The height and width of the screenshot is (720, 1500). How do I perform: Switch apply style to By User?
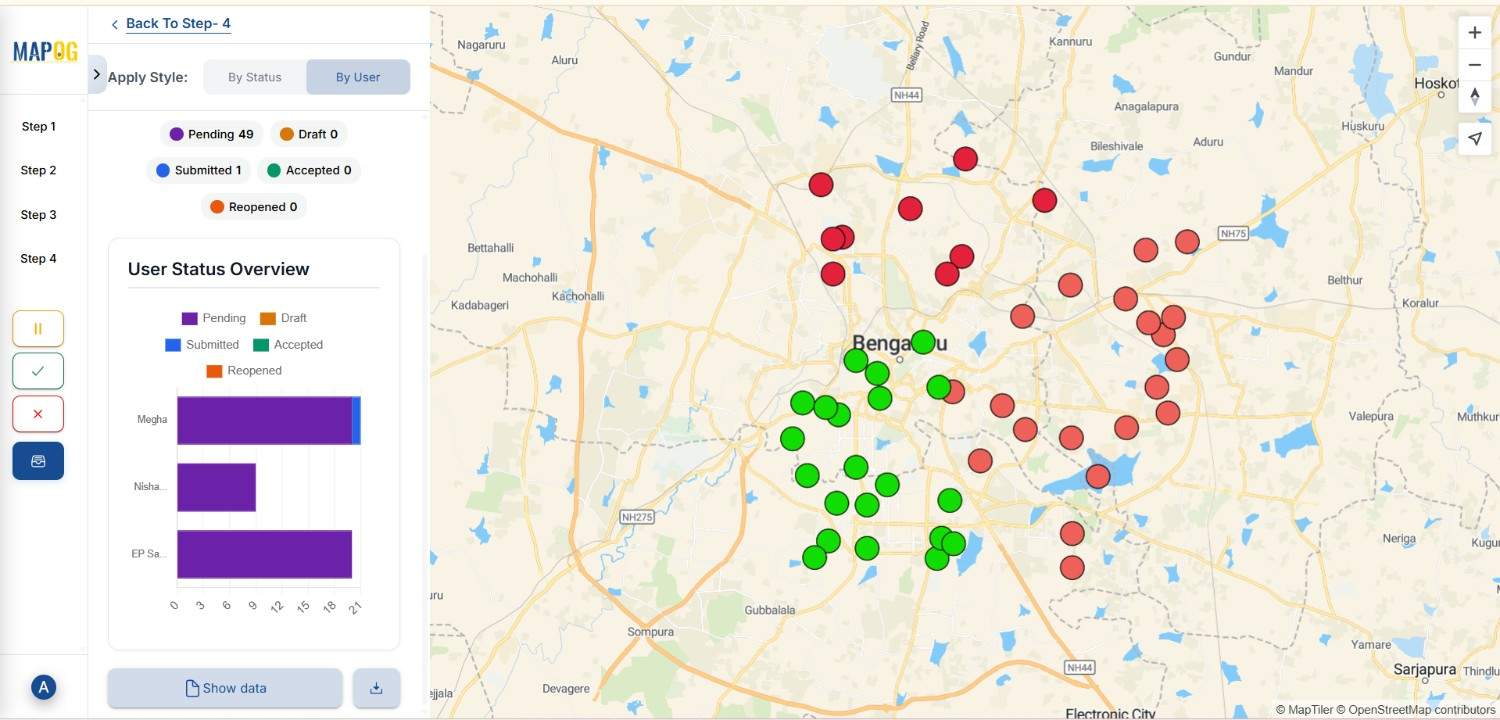[x=358, y=77]
